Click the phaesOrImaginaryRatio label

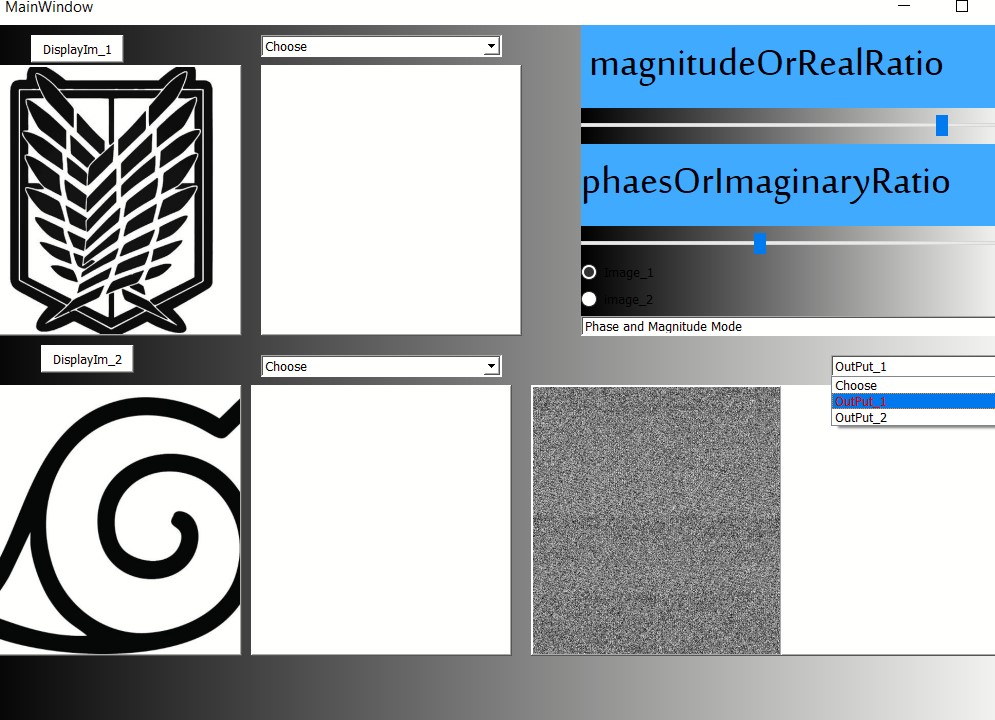pyautogui.click(x=787, y=185)
